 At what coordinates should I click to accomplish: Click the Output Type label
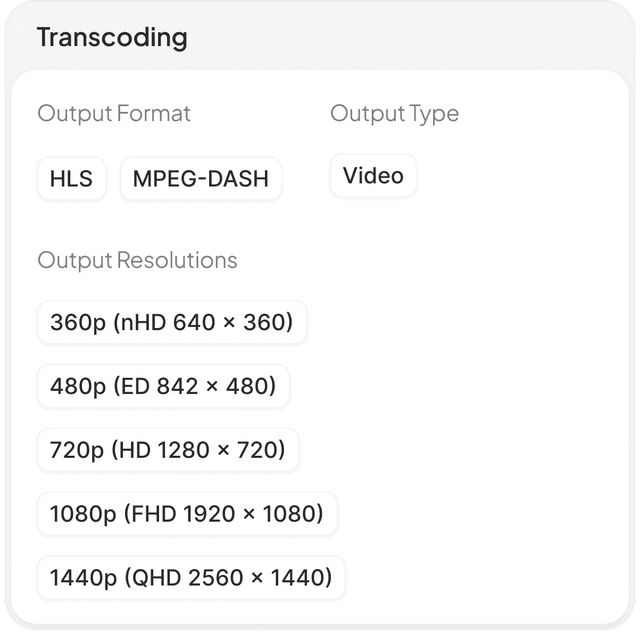(395, 113)
